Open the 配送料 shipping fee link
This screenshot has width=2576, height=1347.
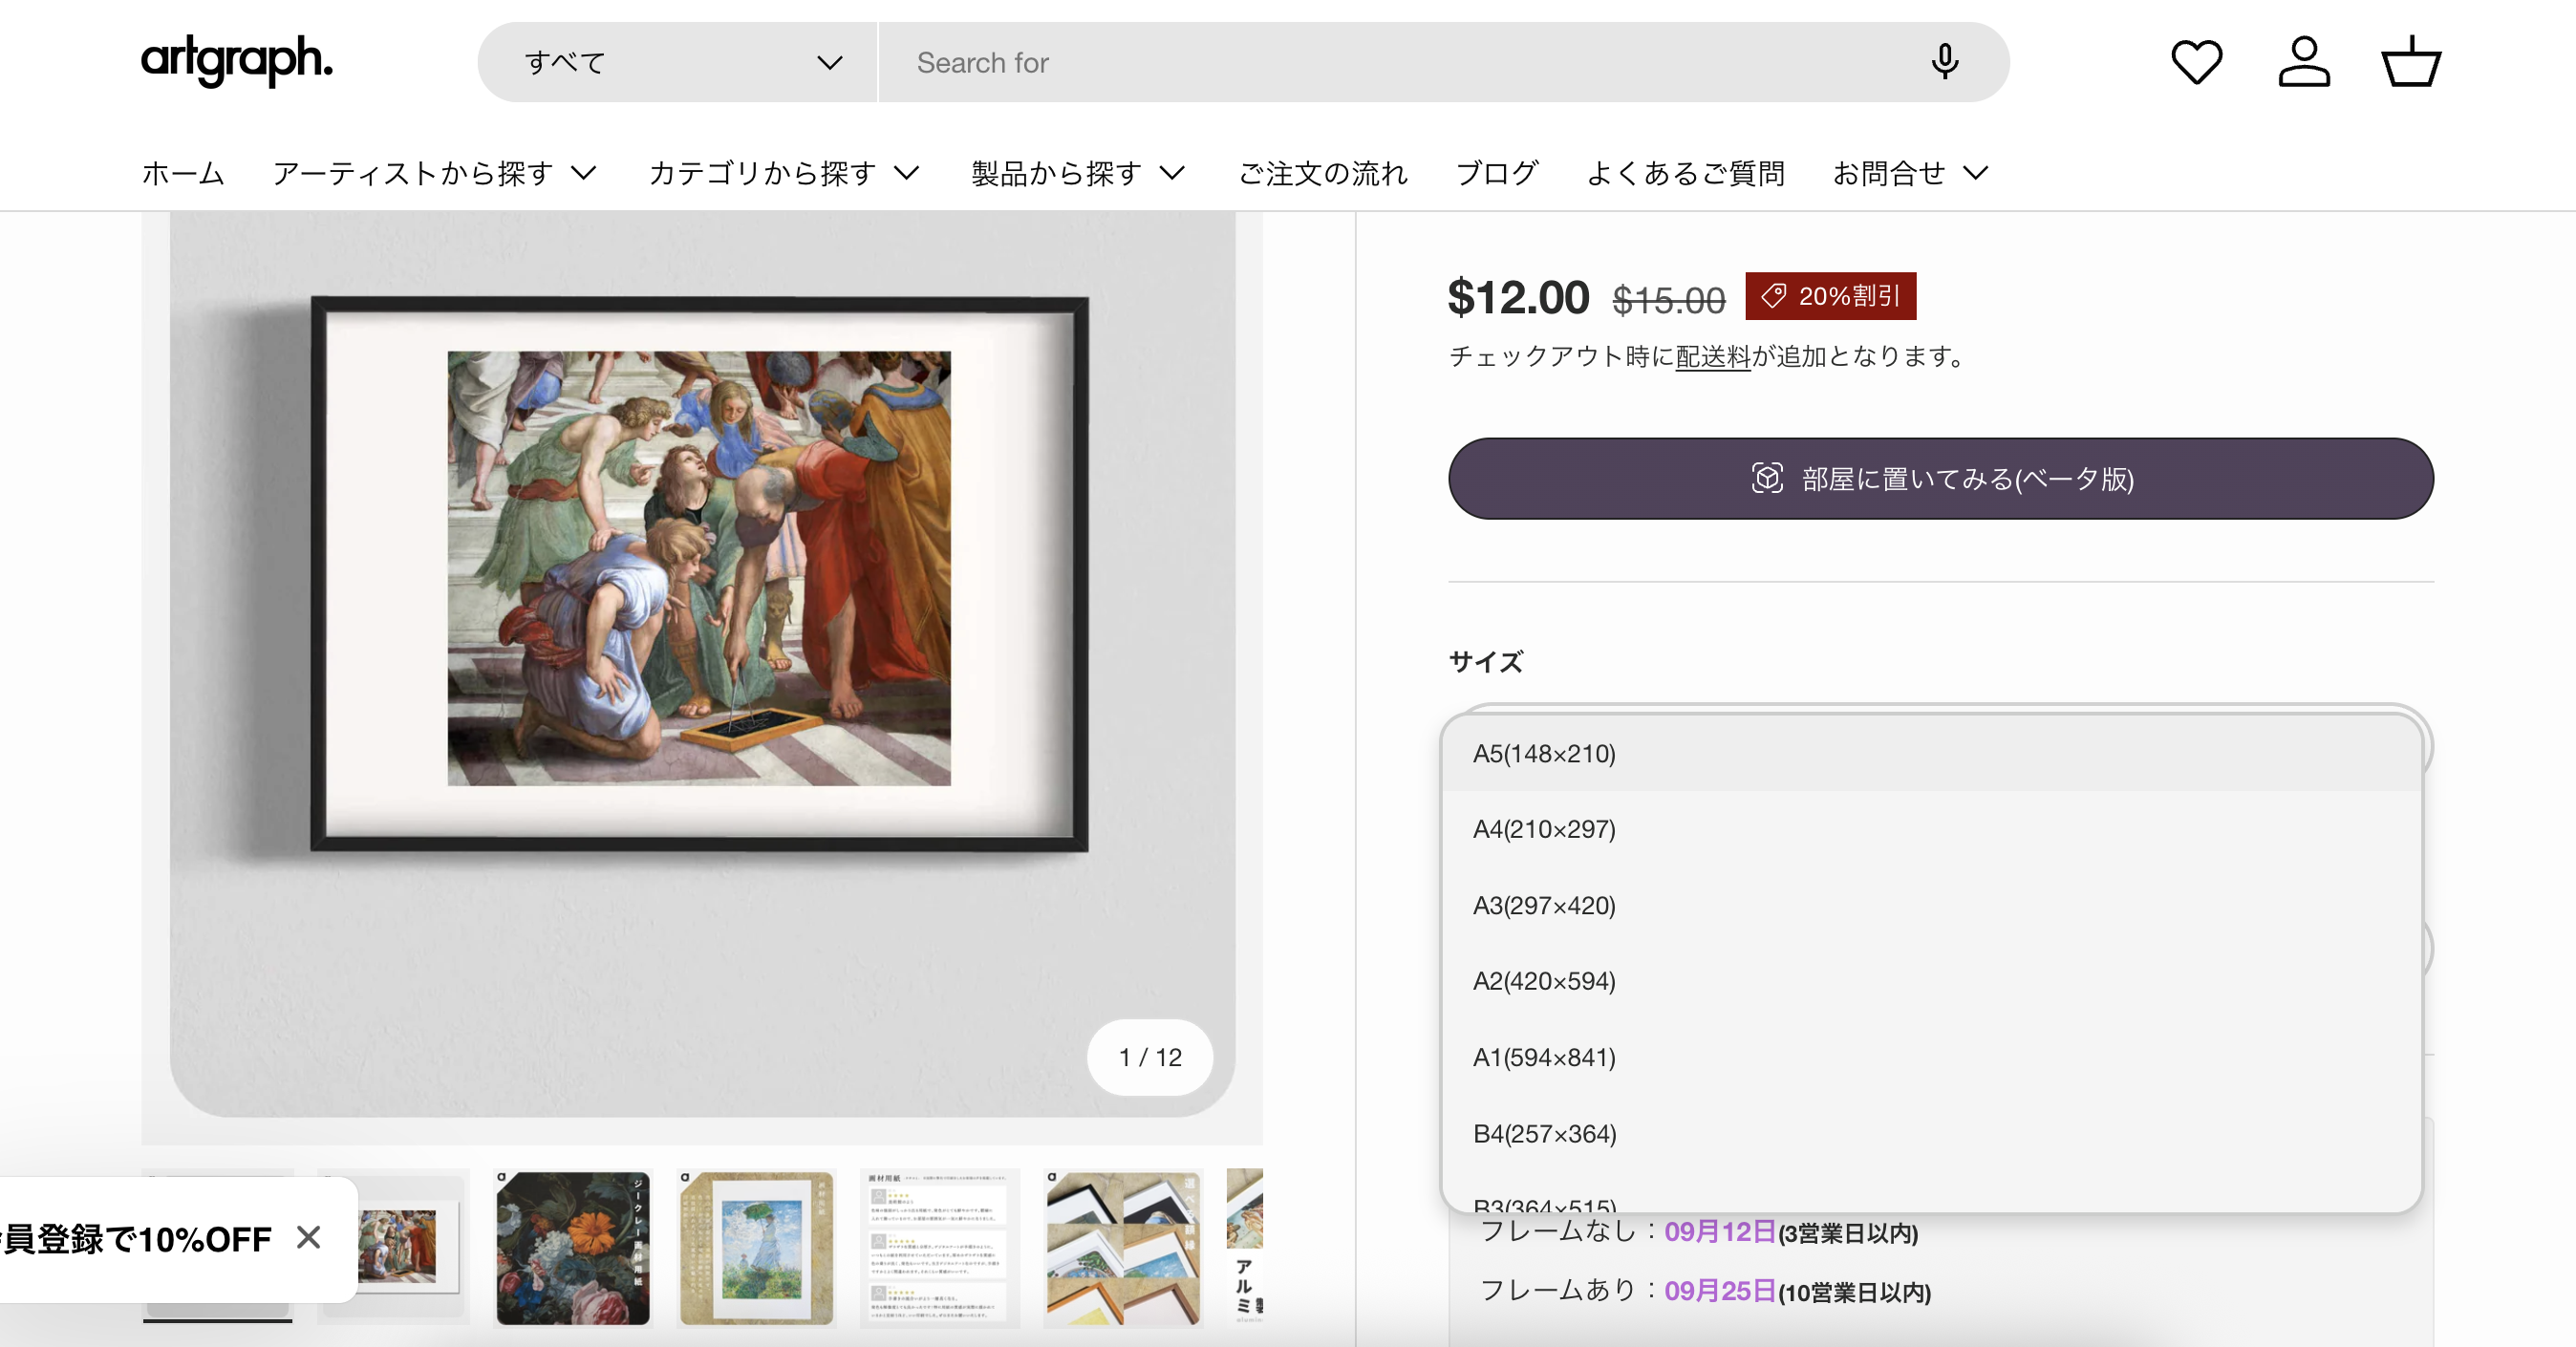pyautogui.click(x=1712, y=356)
